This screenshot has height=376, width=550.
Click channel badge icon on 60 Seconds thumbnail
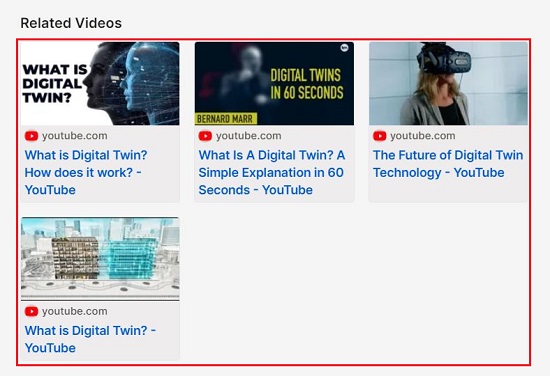click(344, 48)
